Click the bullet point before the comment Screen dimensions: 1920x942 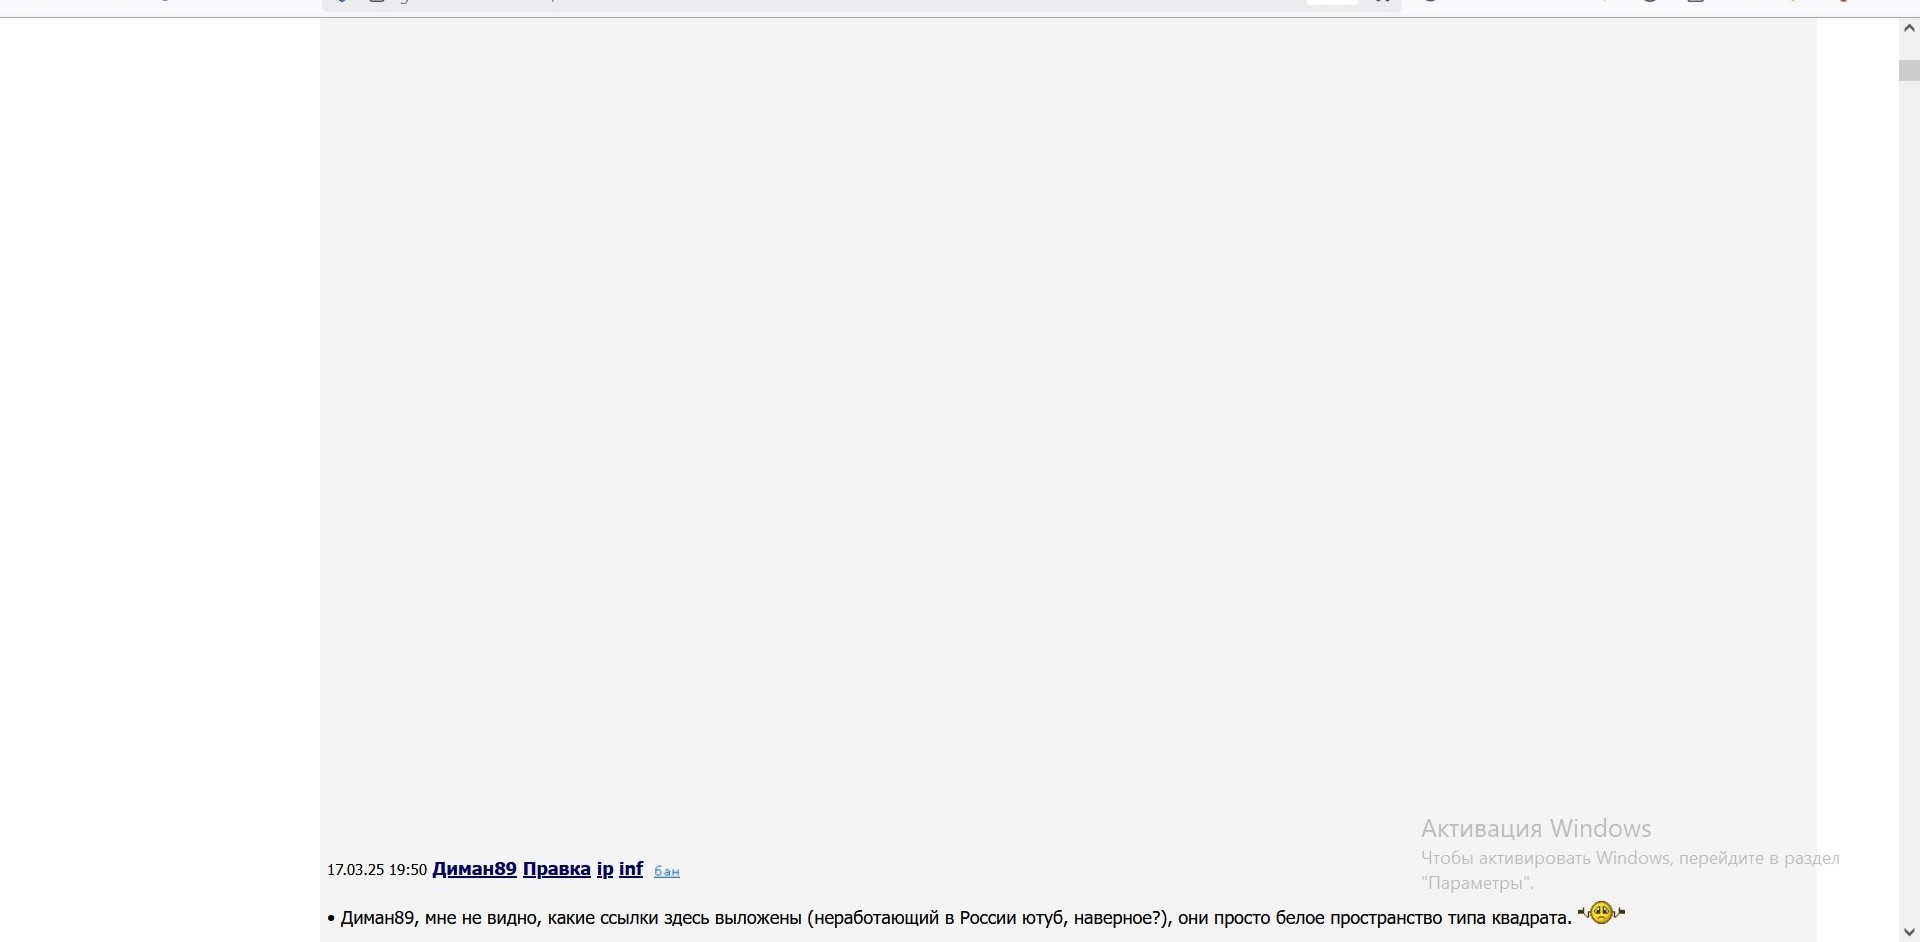pos(331,919)
